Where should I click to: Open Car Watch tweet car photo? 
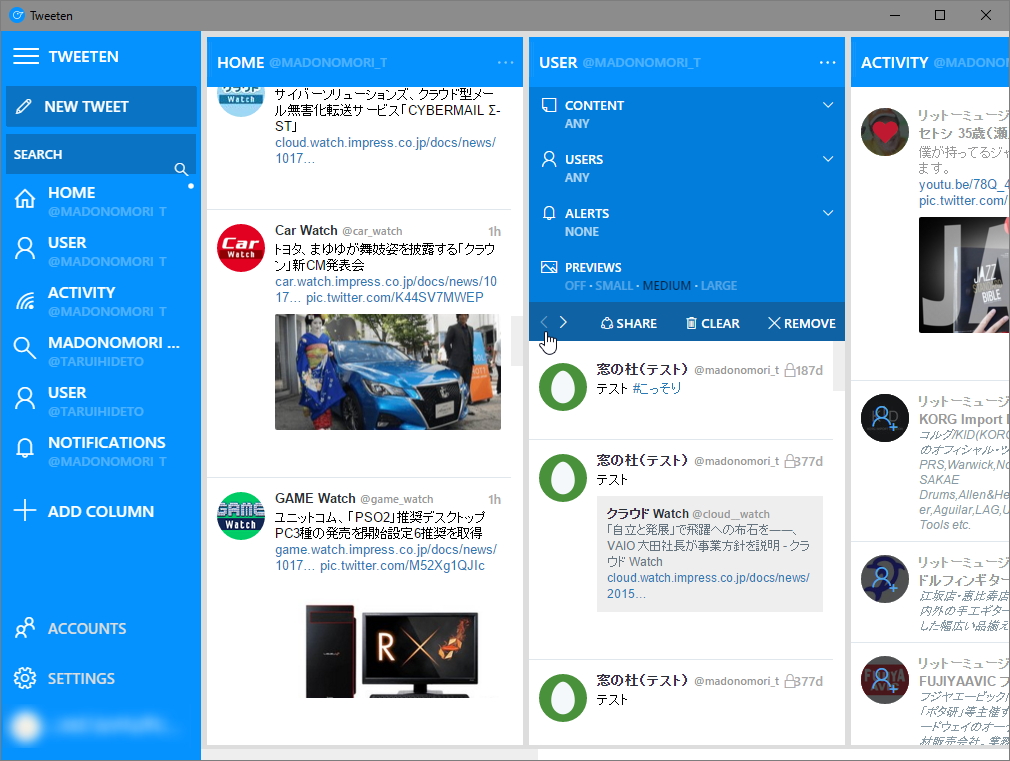tap(388, 372)
